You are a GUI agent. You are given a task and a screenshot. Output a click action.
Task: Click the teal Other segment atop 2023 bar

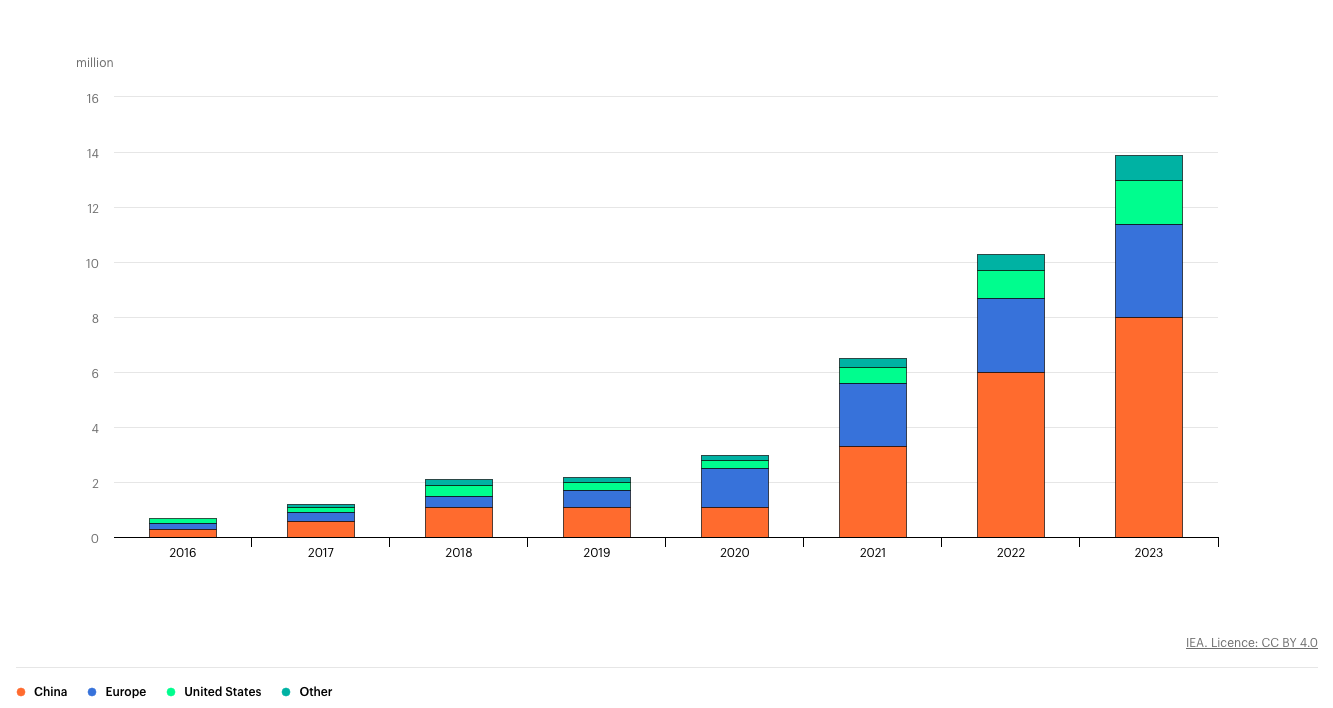tap(1148, 168)
